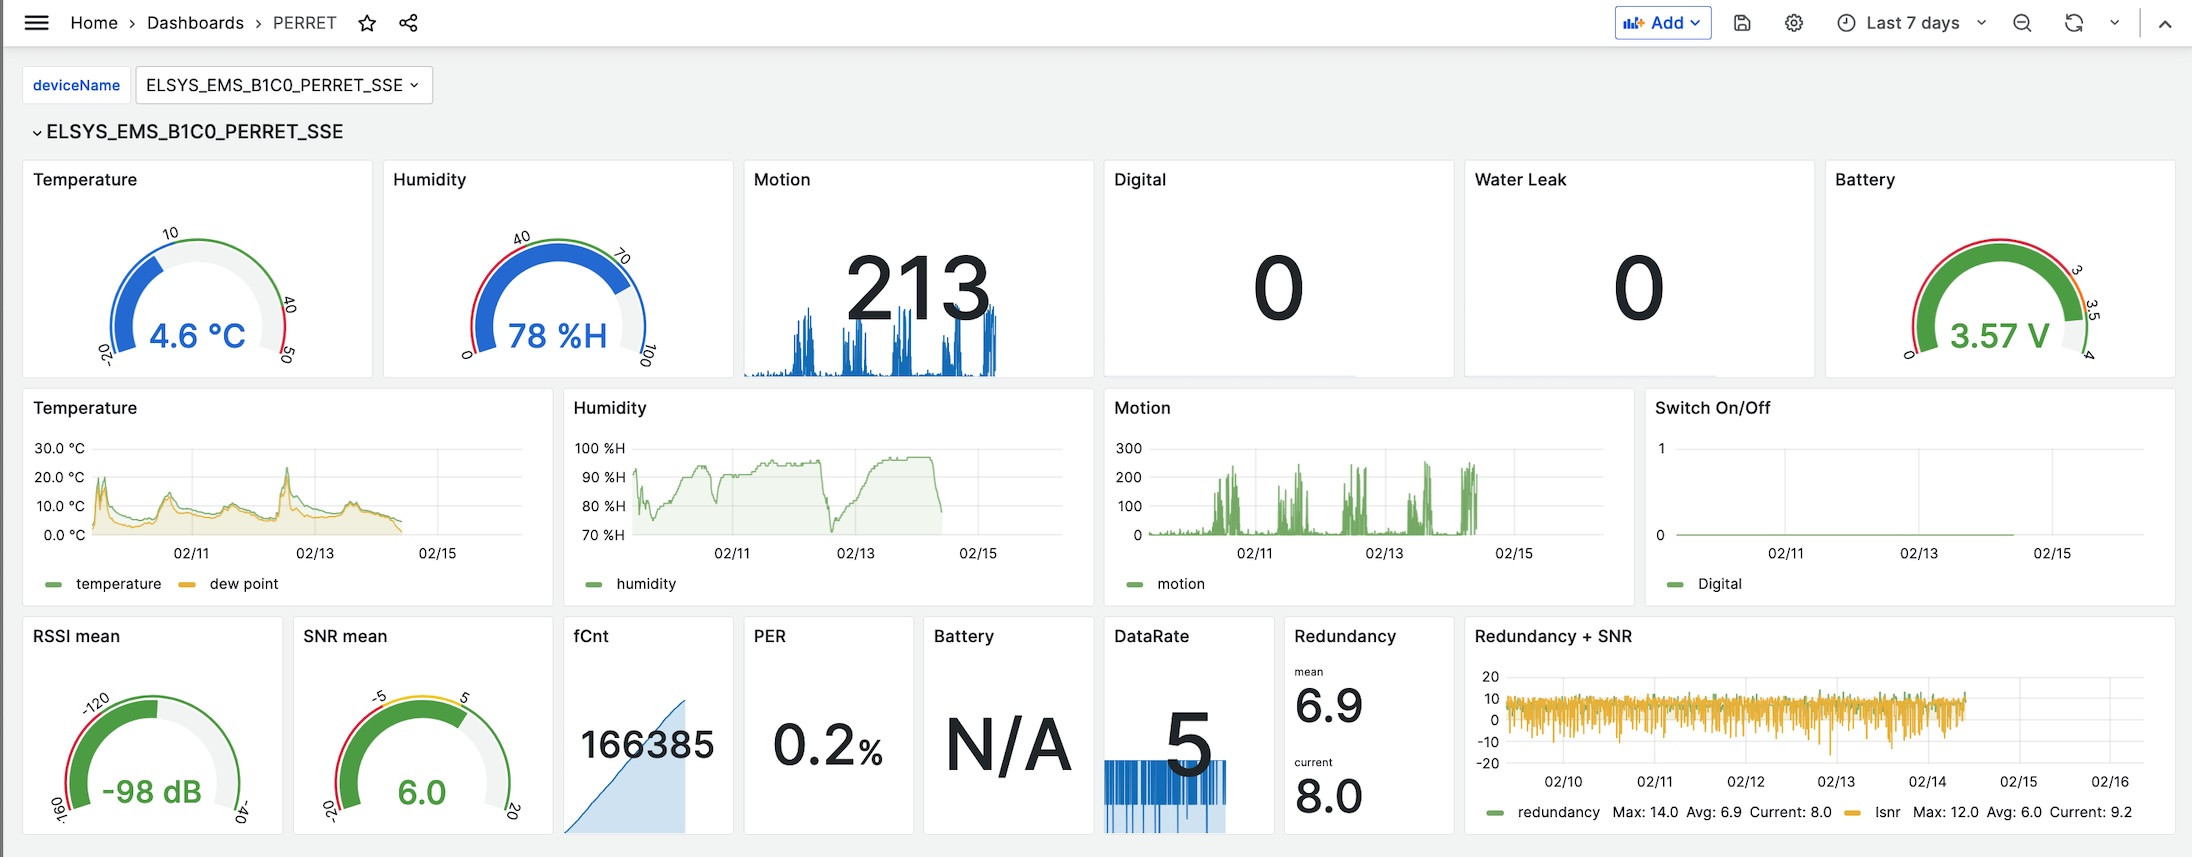The image size is (2192, 857).
Task: Open the hamburger navigation menu
Action: (37, 23)
